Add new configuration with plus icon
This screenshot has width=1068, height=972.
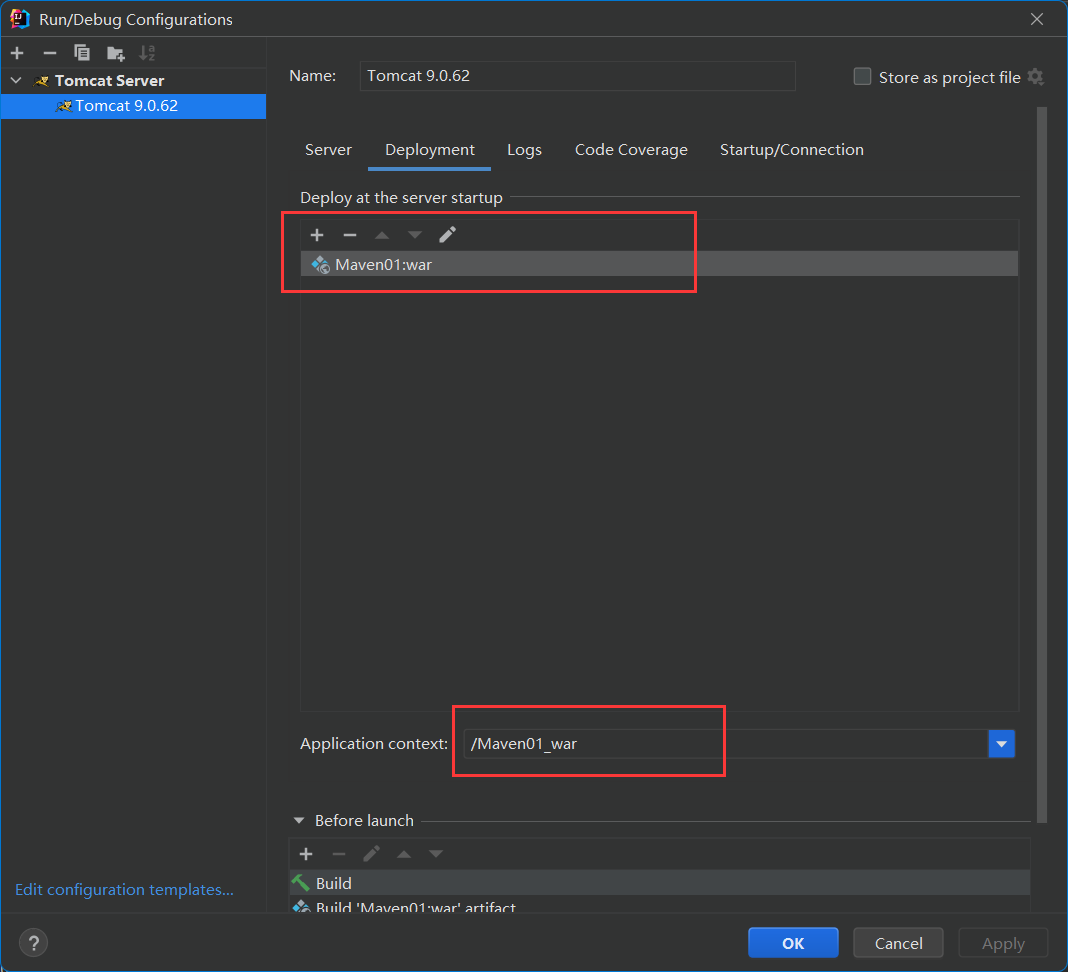click(17, 53)
